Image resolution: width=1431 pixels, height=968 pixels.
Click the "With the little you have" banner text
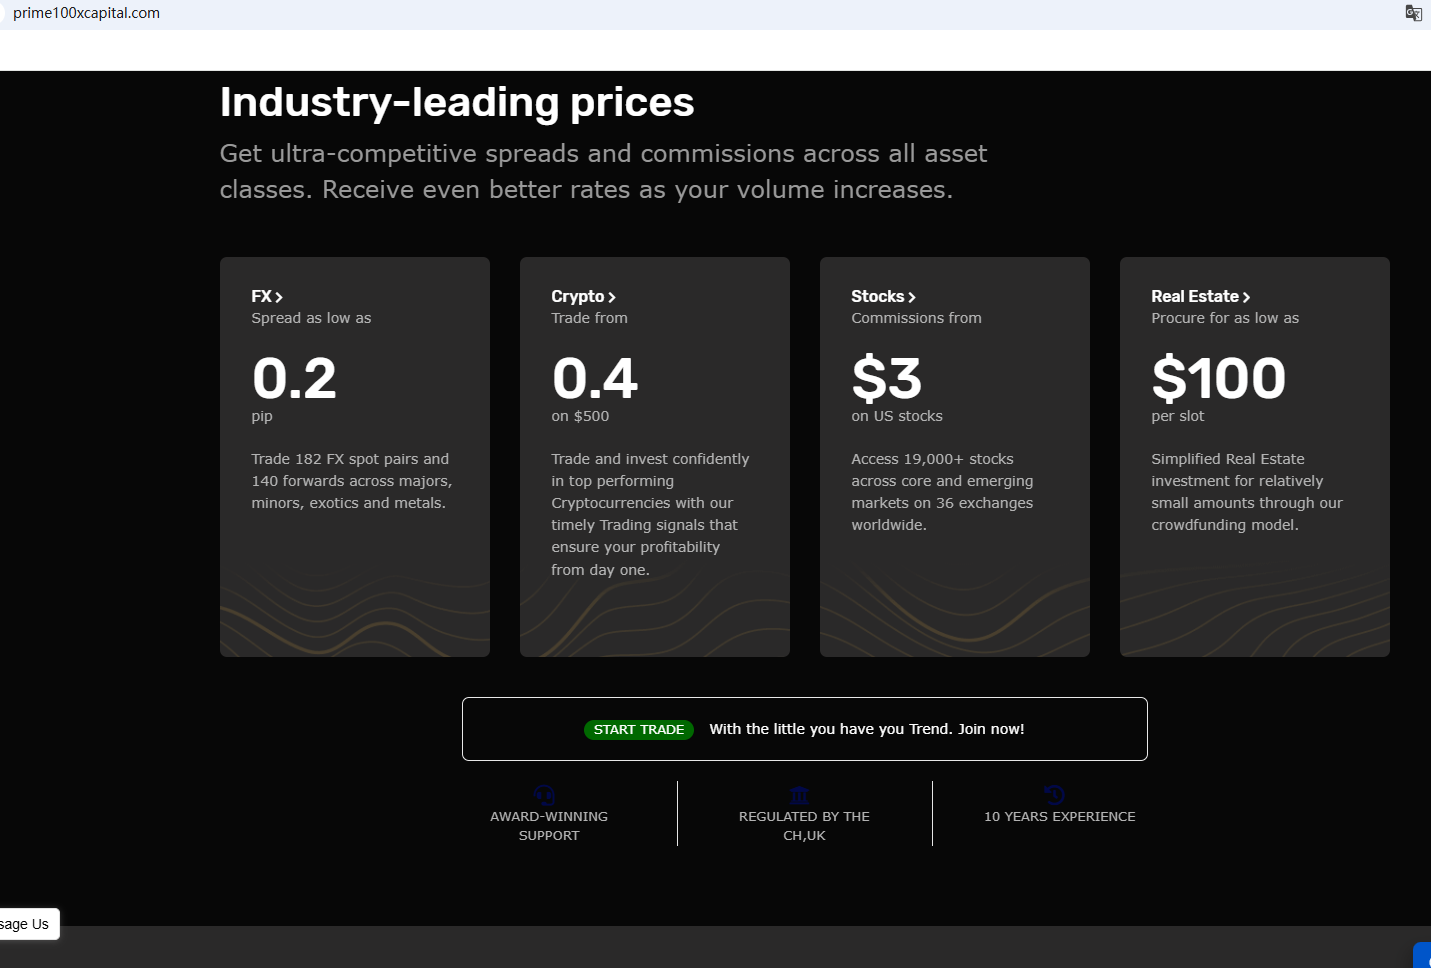[x=866, y=729]
